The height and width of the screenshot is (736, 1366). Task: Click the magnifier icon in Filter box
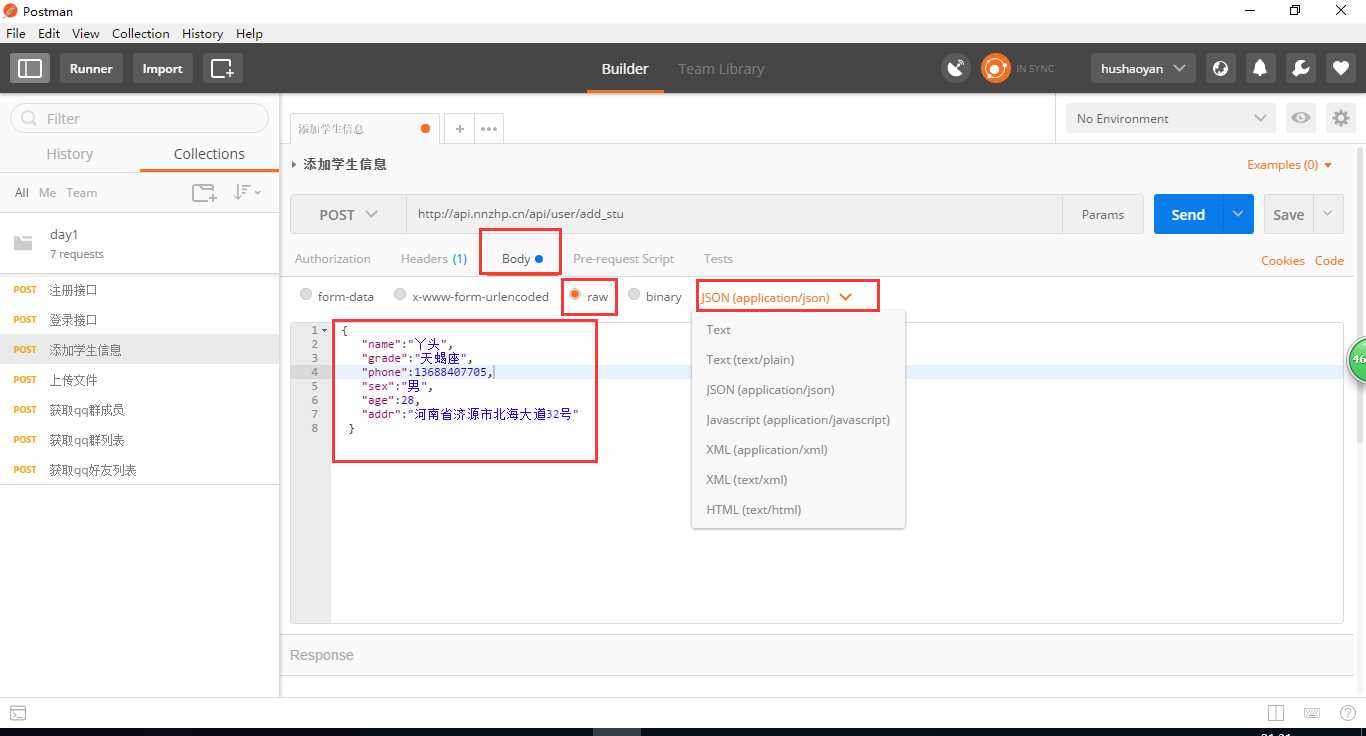pyautogui.click(x=29, y=118)
